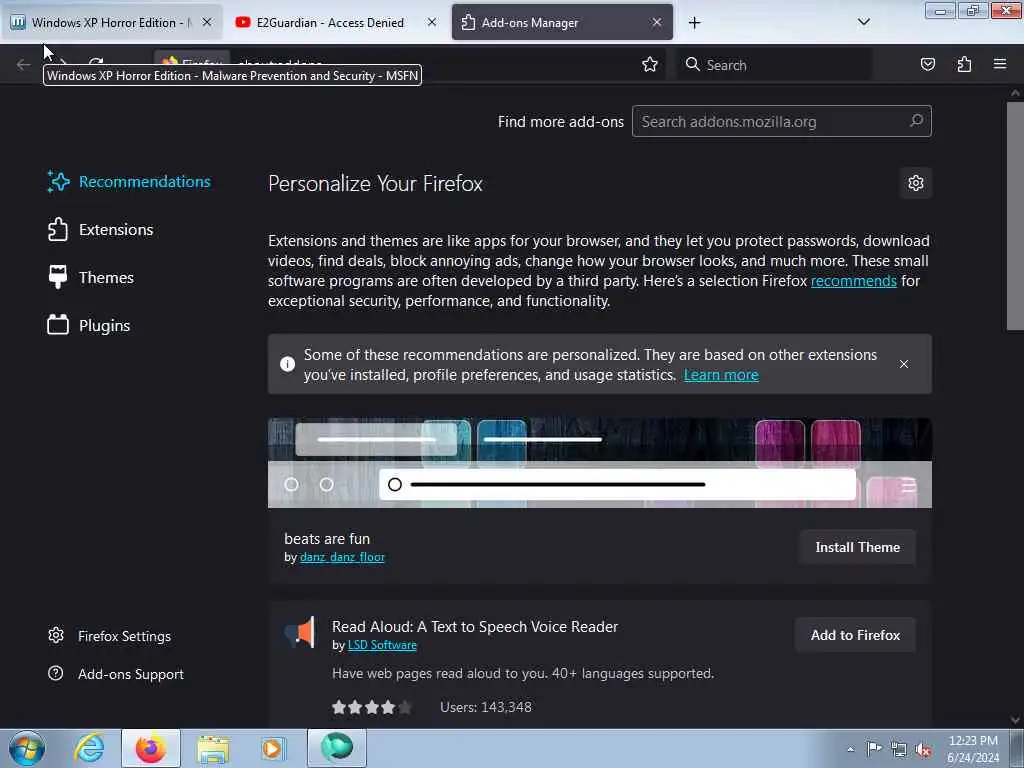Open the Extensions toolbar puzzle icon
The height and width of the screenshot is (768, 1024).
[x=964, y=64]
